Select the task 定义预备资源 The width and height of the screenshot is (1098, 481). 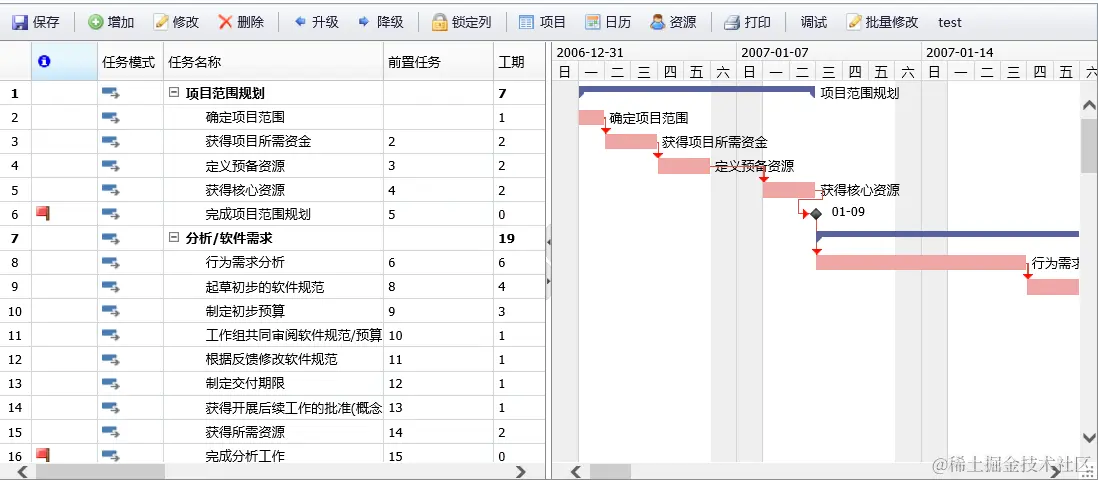click(x=245, y=166)
